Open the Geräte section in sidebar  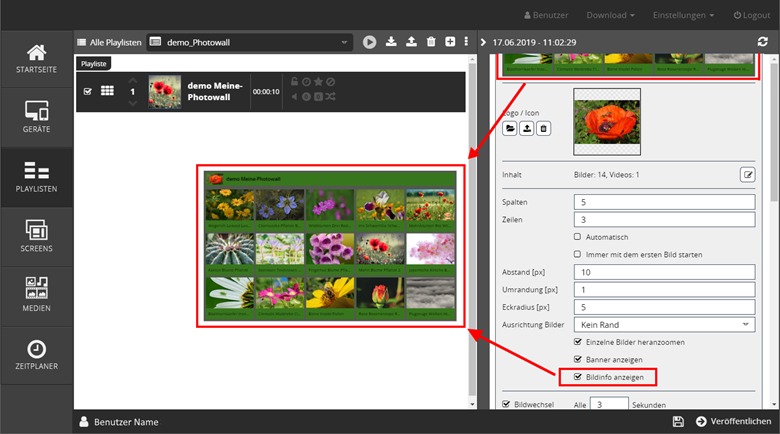click(x=36, y=118)
